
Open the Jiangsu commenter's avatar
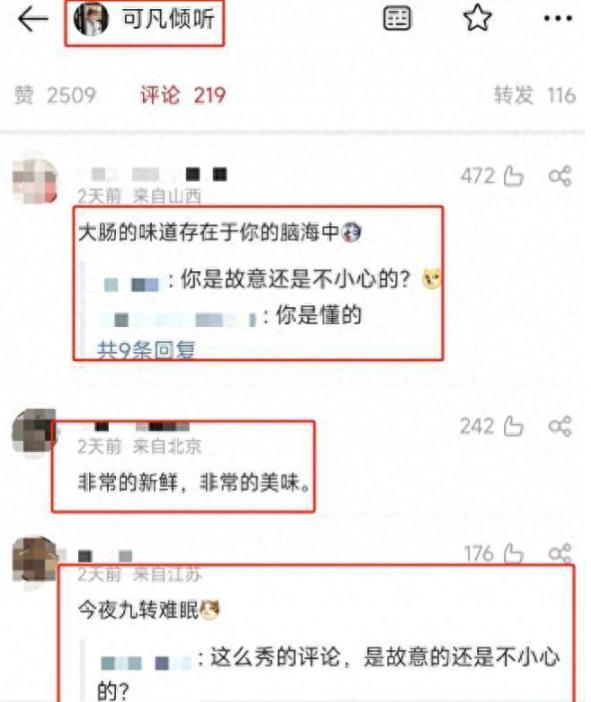[x=35, y=560]
